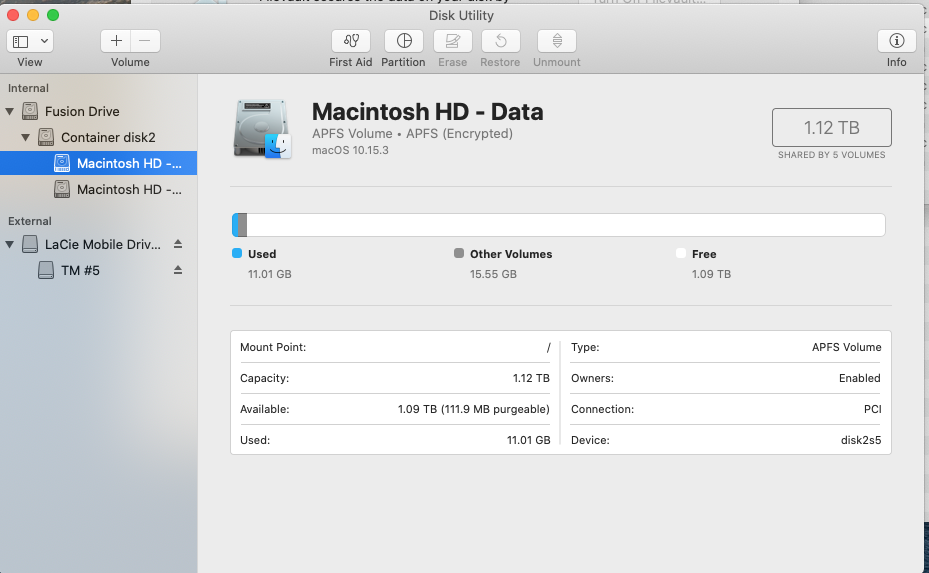Click the sidebar View icon button
929x573 pixels.
pos(21,41)
